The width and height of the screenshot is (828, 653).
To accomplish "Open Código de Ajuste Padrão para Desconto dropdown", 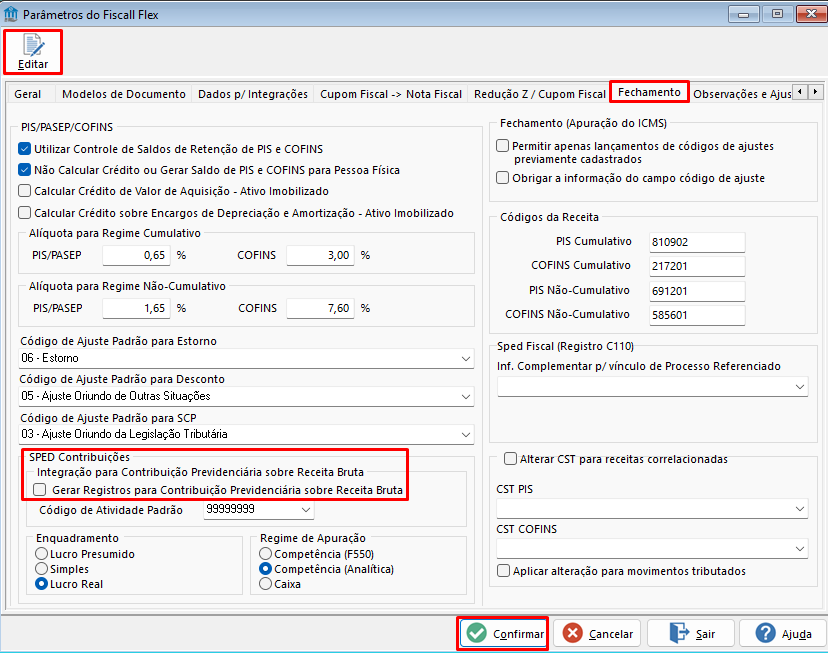I will 246,396.
